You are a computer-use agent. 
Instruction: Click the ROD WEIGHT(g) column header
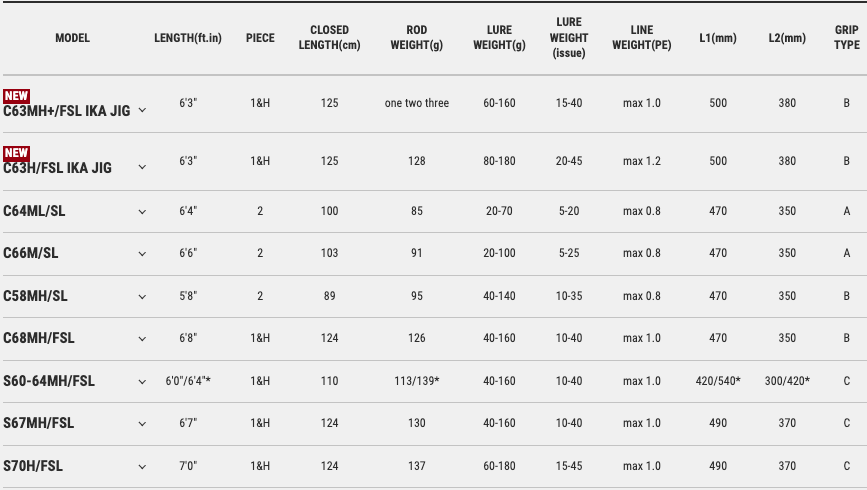(417, 38)
